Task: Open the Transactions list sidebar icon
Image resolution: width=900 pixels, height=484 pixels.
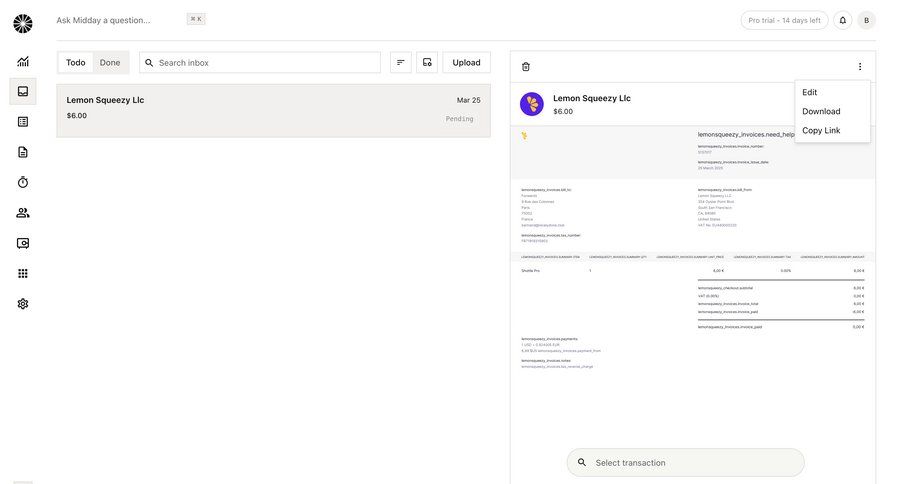Action: point(23,122)
